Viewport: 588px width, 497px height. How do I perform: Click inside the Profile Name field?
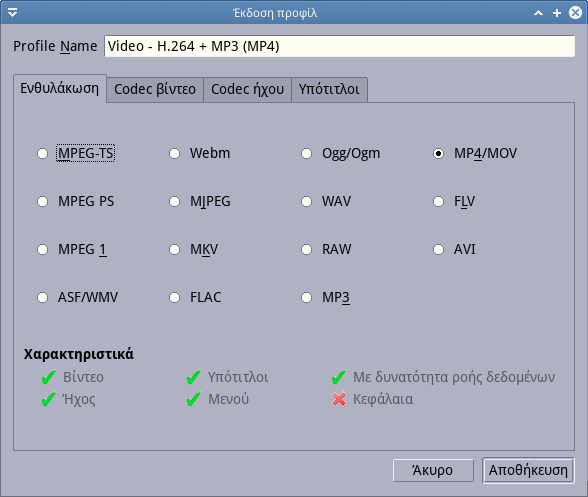click(339, 46)
